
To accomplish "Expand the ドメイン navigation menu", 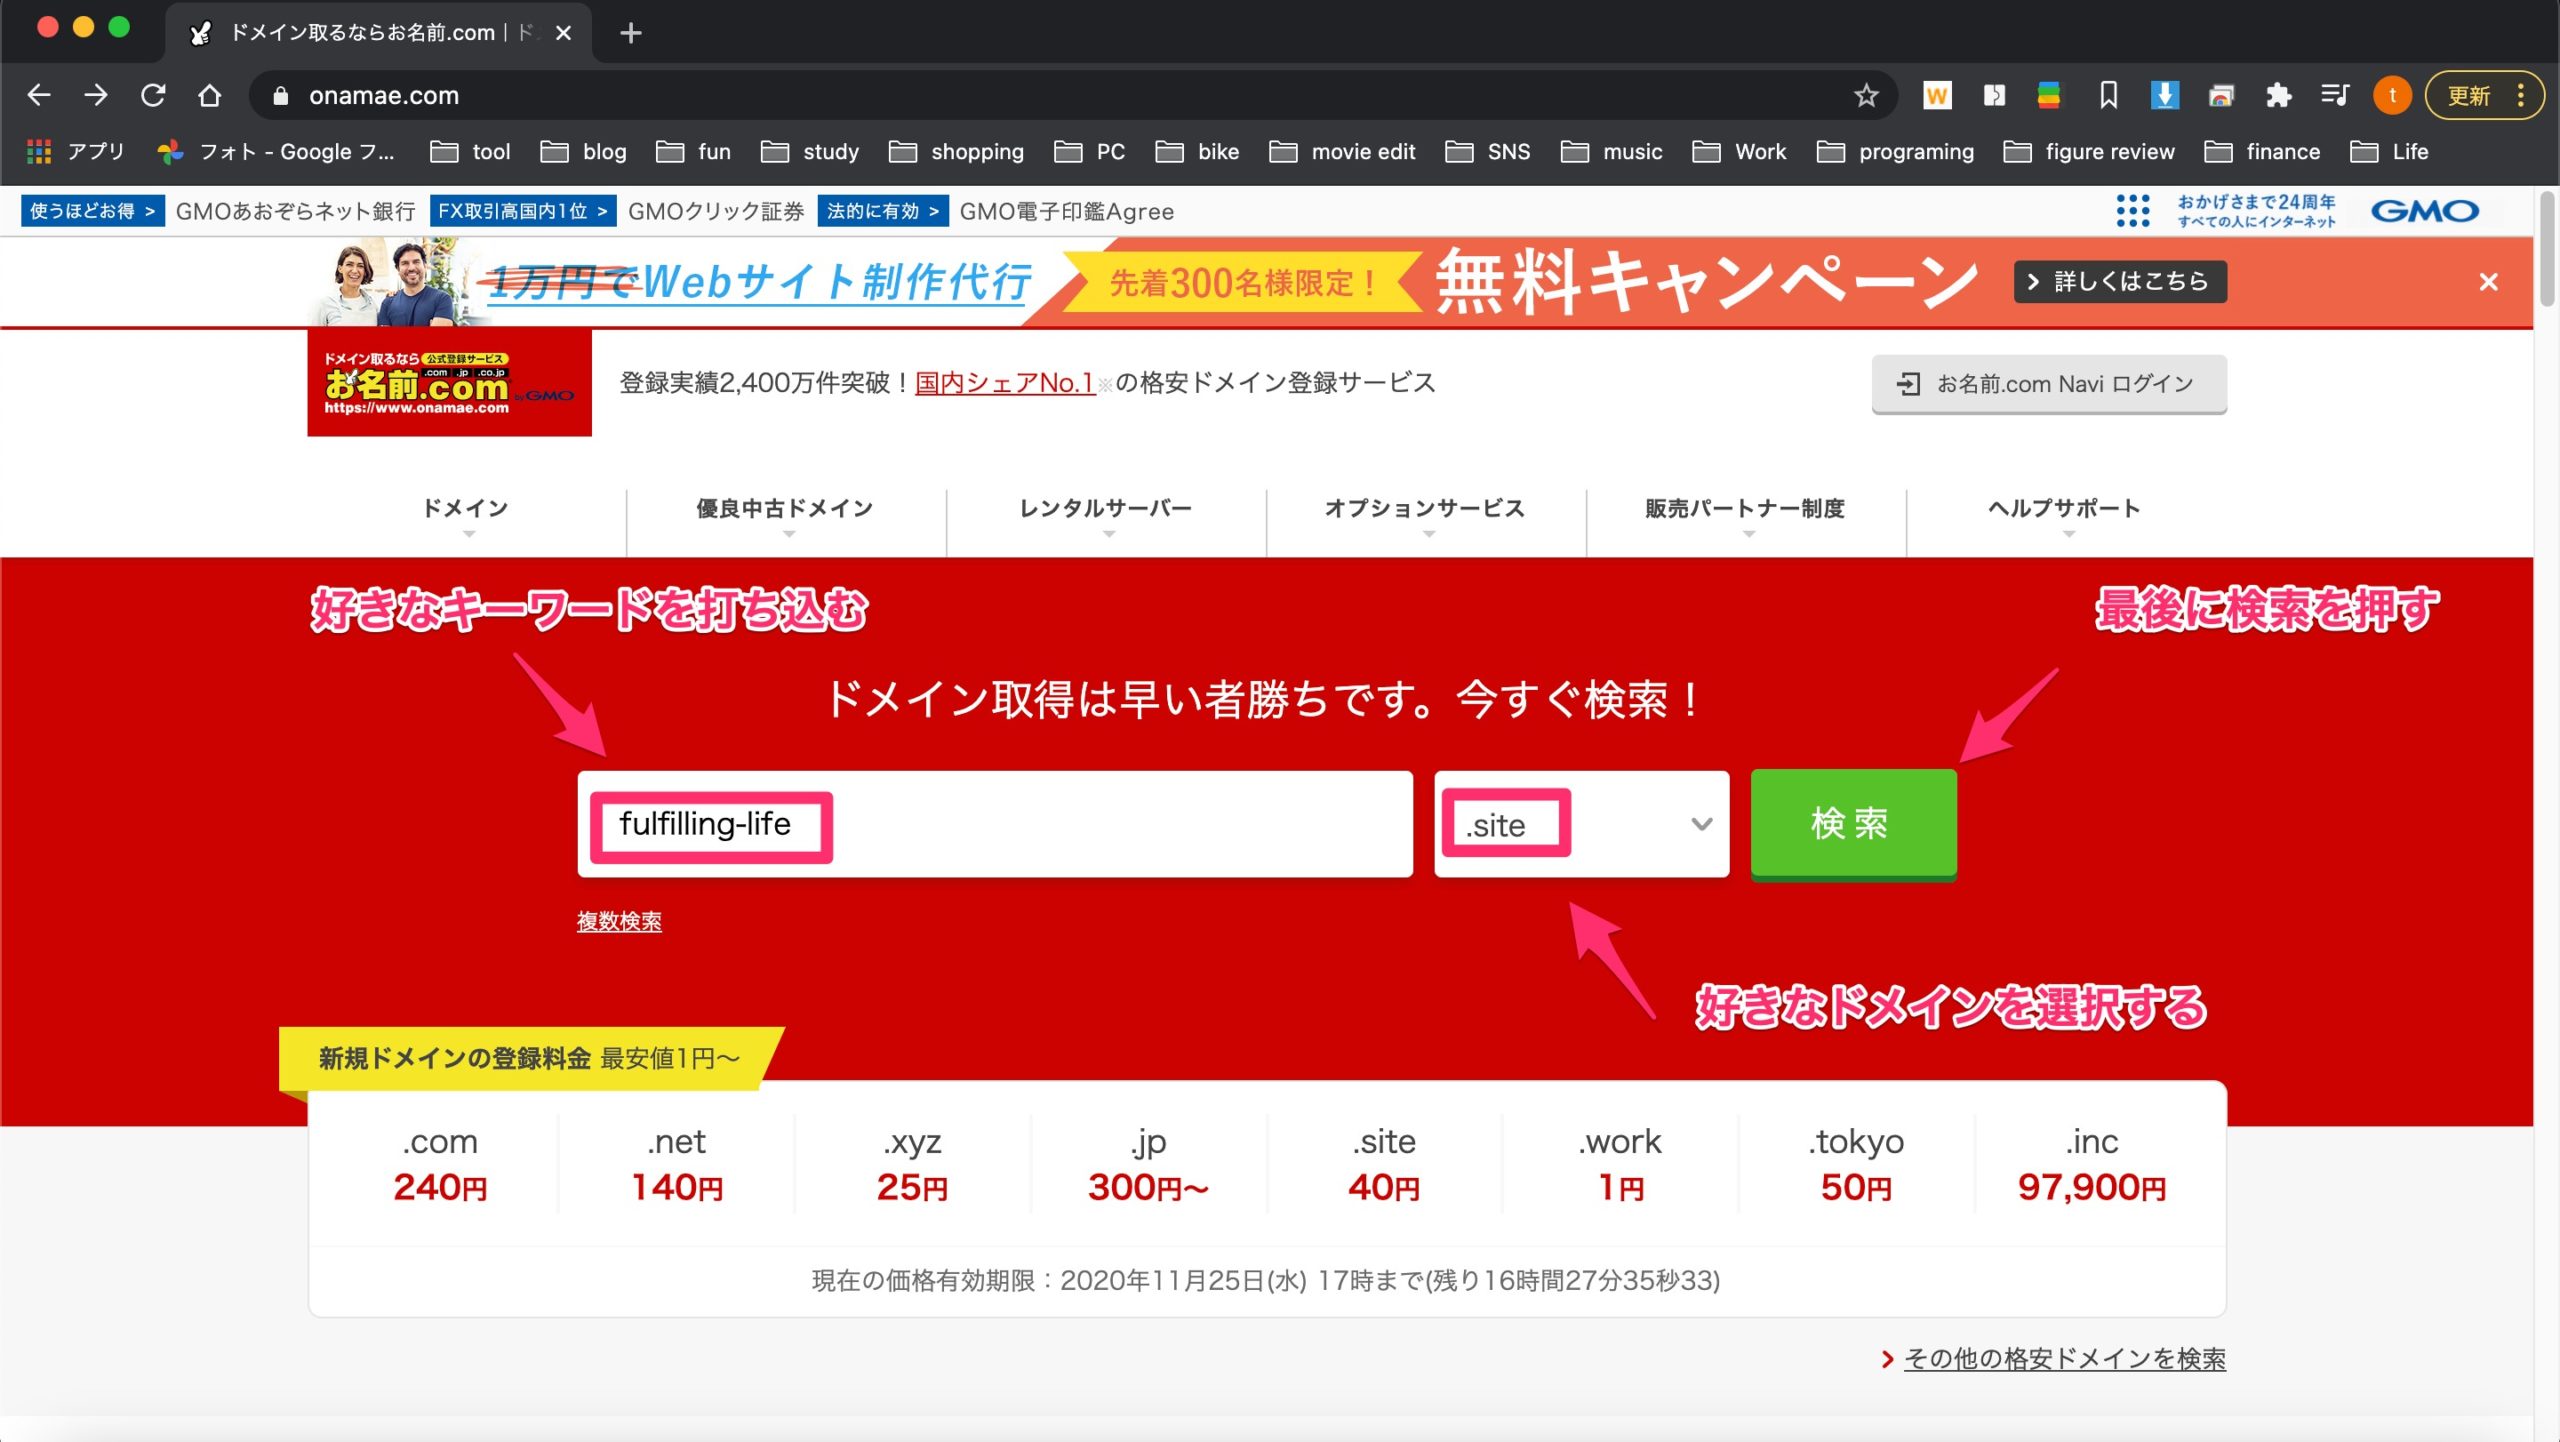I will coord(466,510).
